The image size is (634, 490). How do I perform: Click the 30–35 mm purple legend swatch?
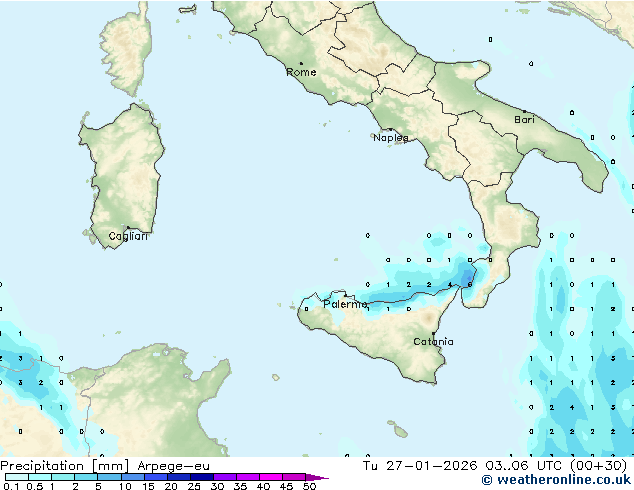click(x=224, y=477)
